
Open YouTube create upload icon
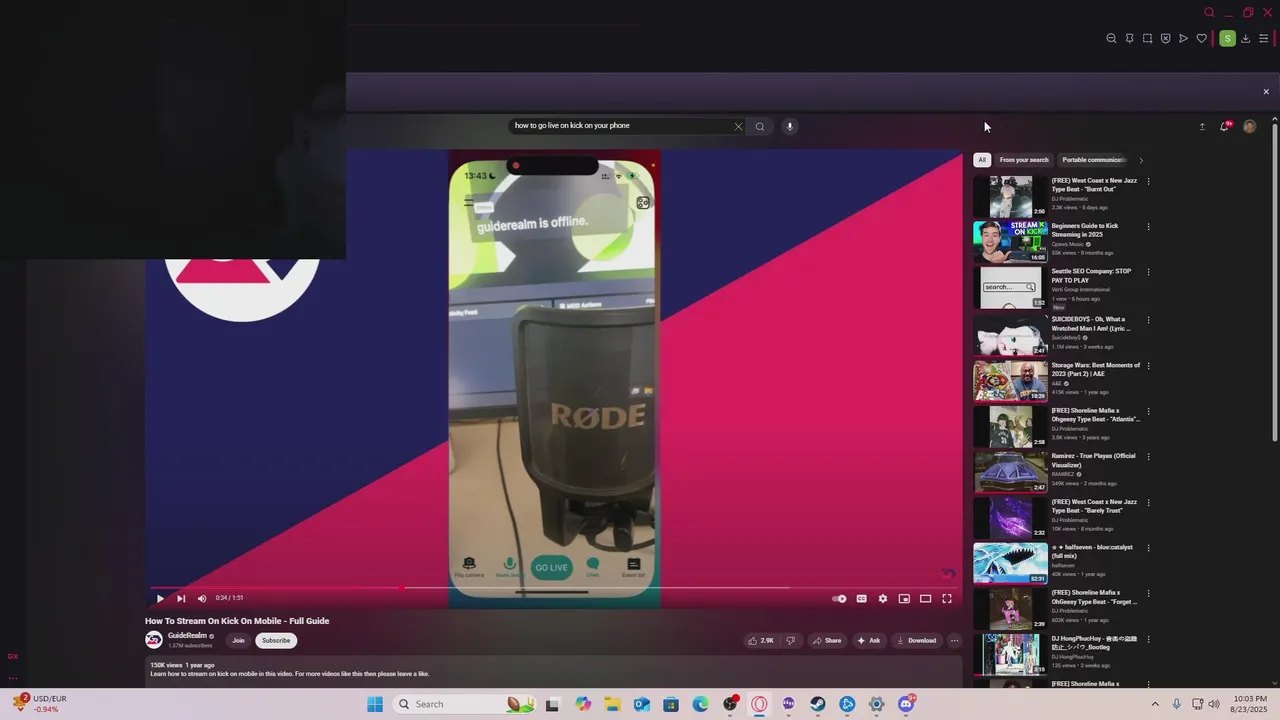click(1202, 127)
